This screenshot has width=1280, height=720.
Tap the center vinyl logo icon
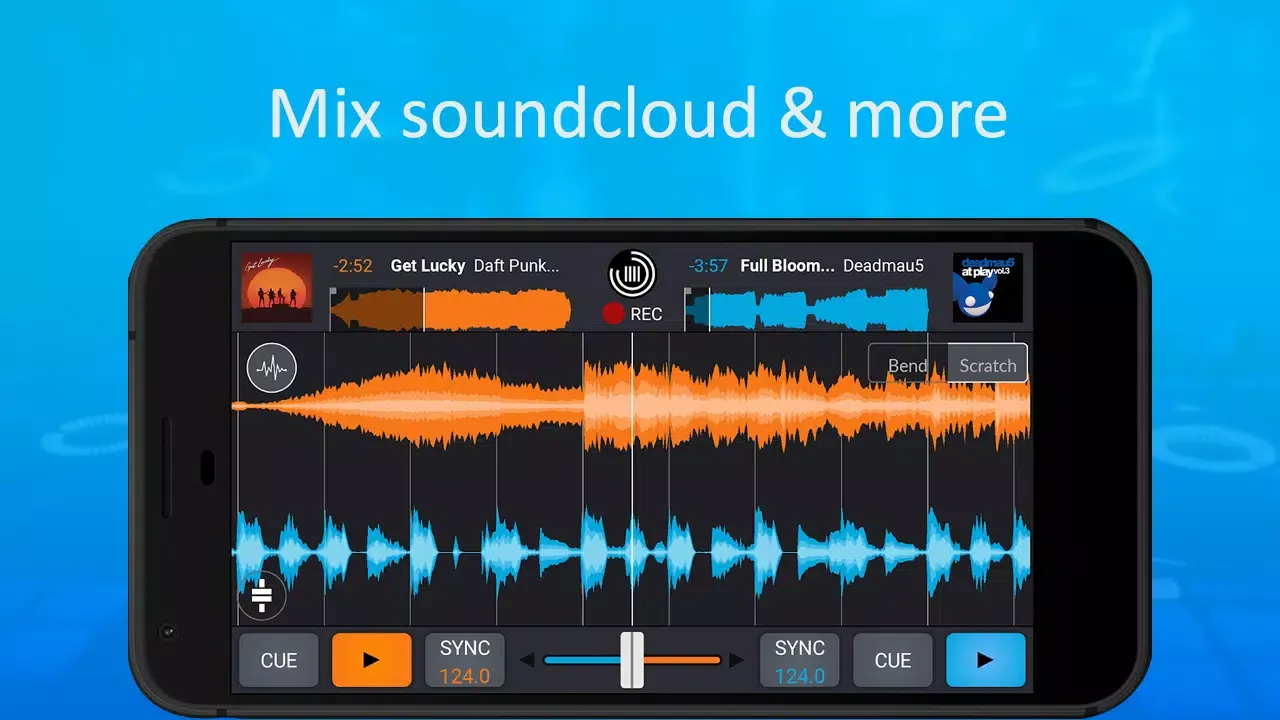tap(632, 274)
